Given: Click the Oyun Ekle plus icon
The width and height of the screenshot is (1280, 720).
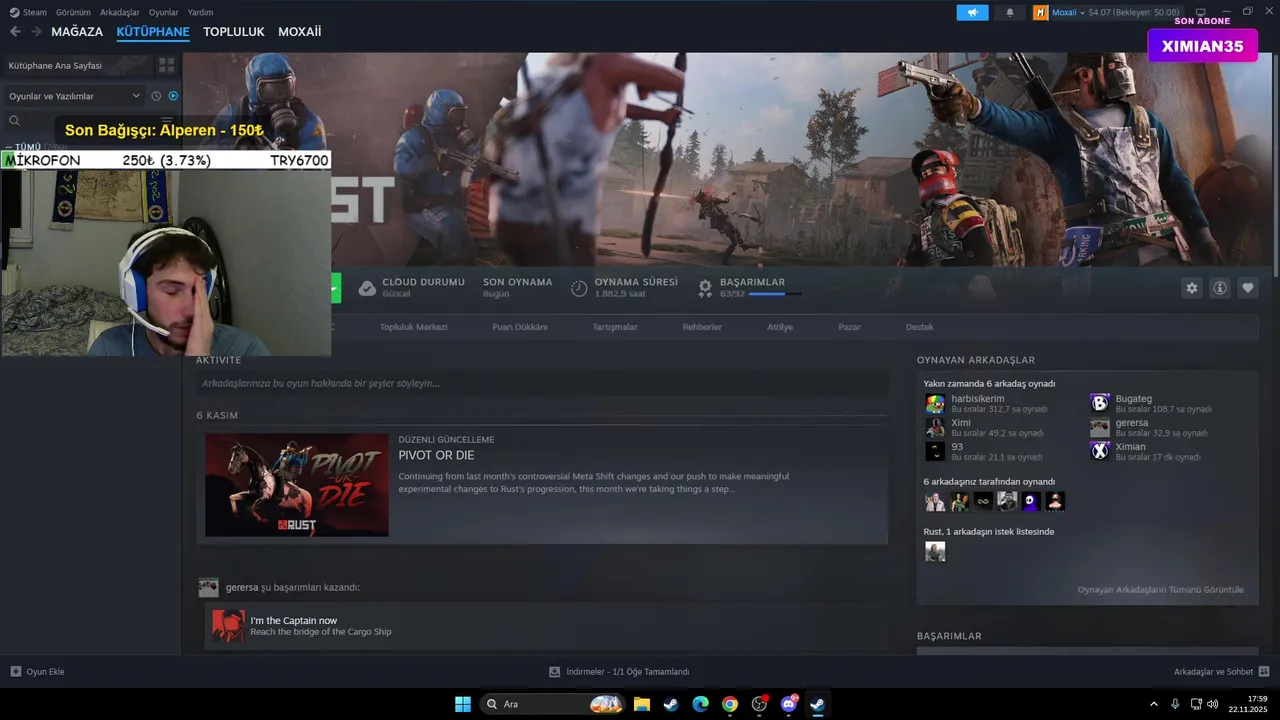Looking at the screenshot, I should click(x=15, y=672).
